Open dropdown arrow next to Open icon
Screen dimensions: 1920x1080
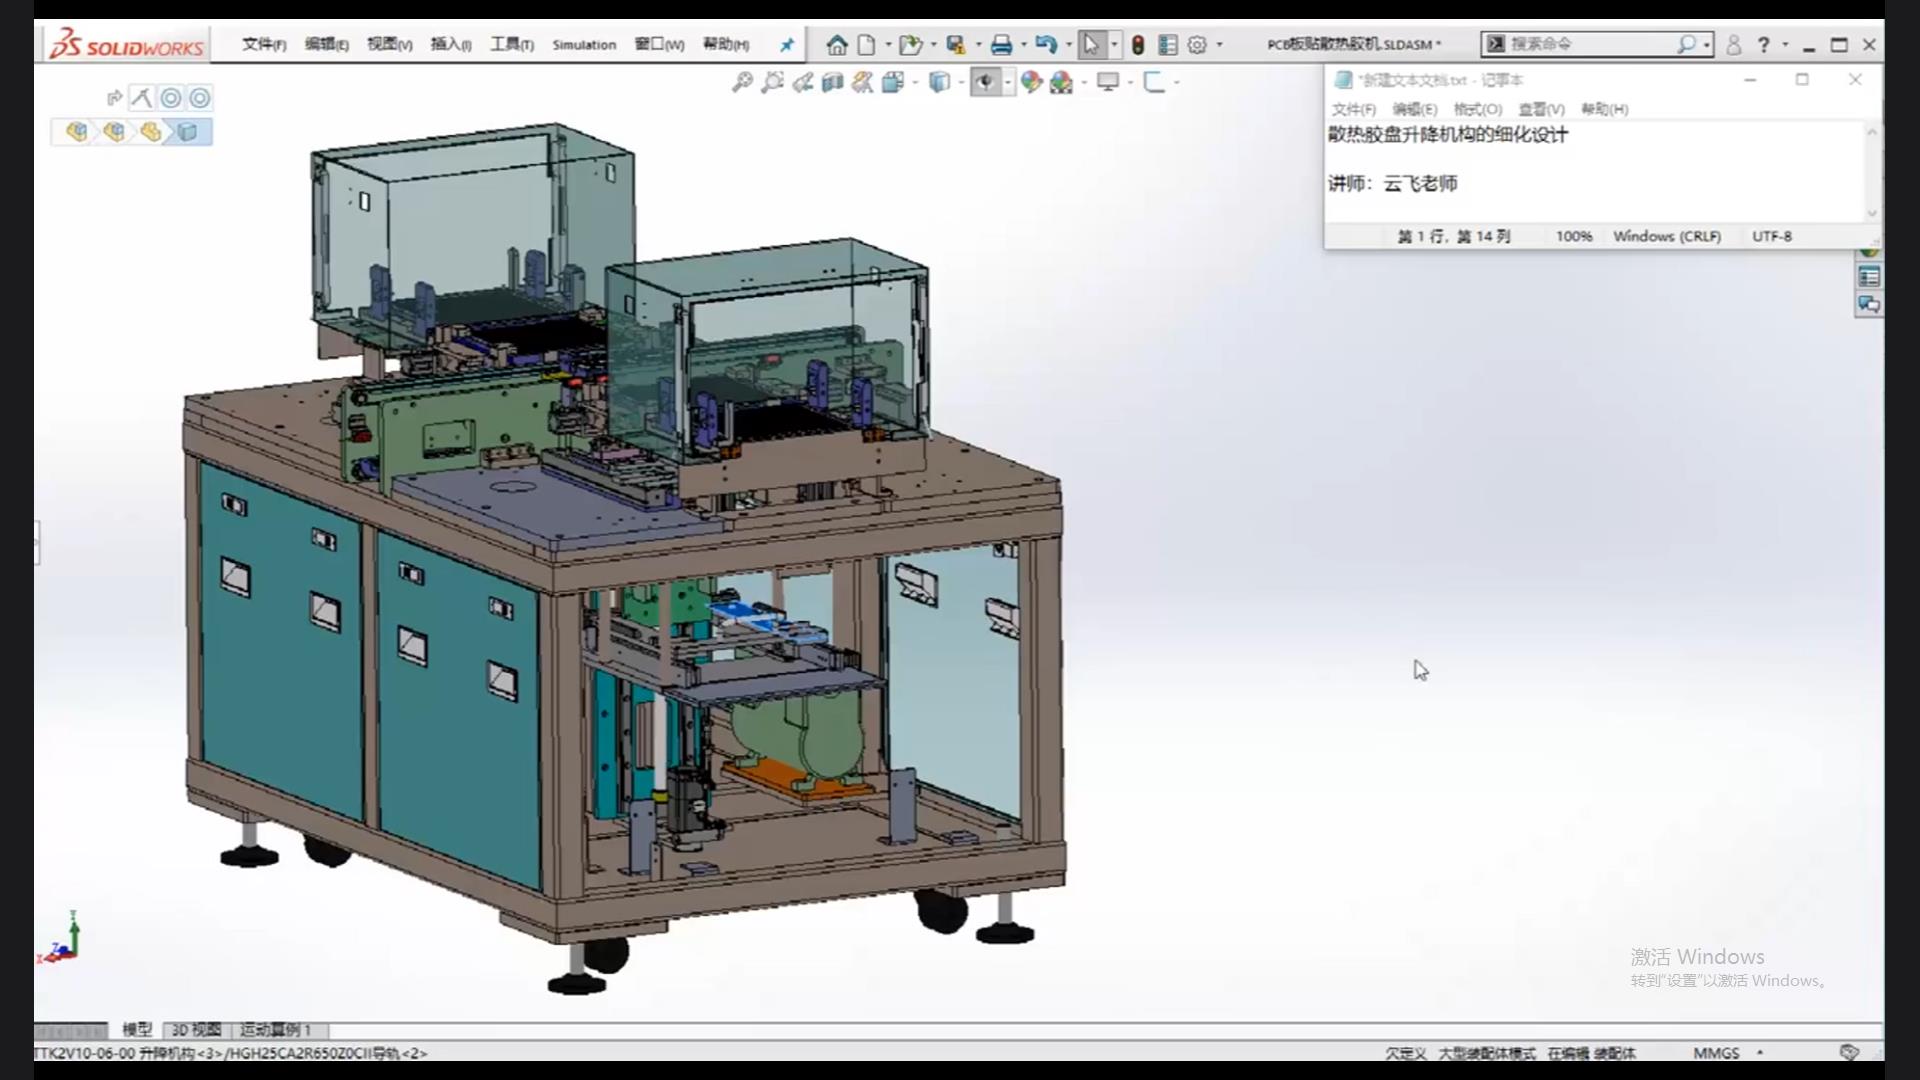[933, 45]
